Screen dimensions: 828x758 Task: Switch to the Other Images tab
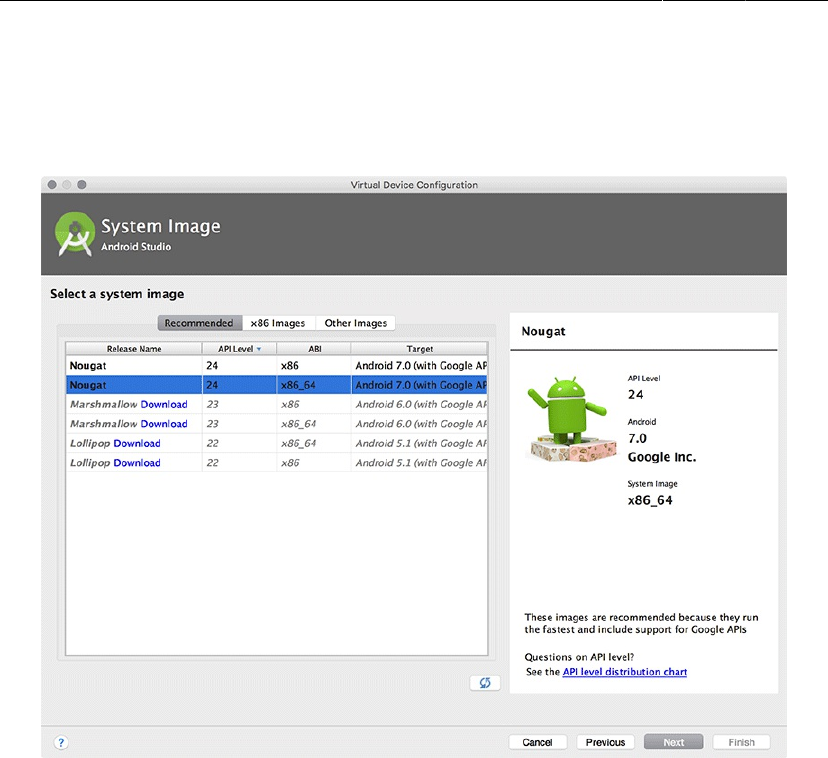coord(355,323)
